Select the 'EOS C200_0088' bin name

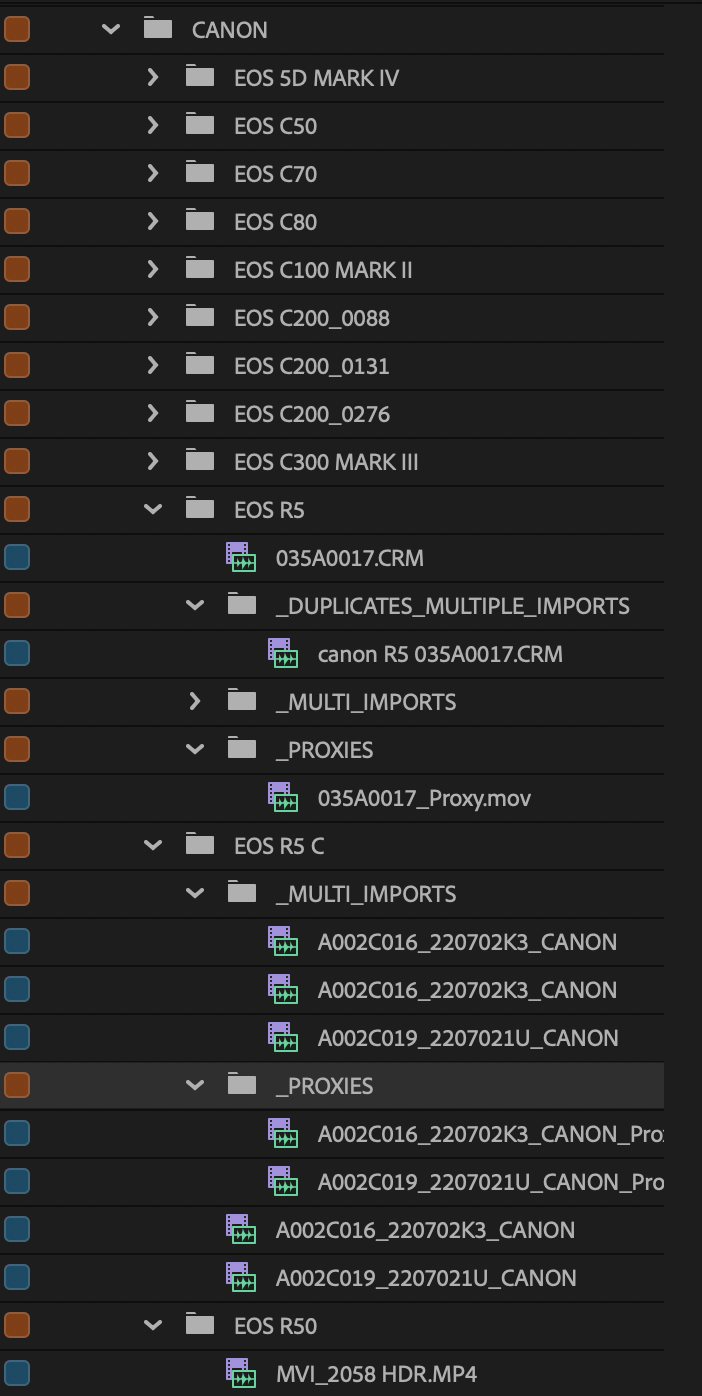[312, 318]
